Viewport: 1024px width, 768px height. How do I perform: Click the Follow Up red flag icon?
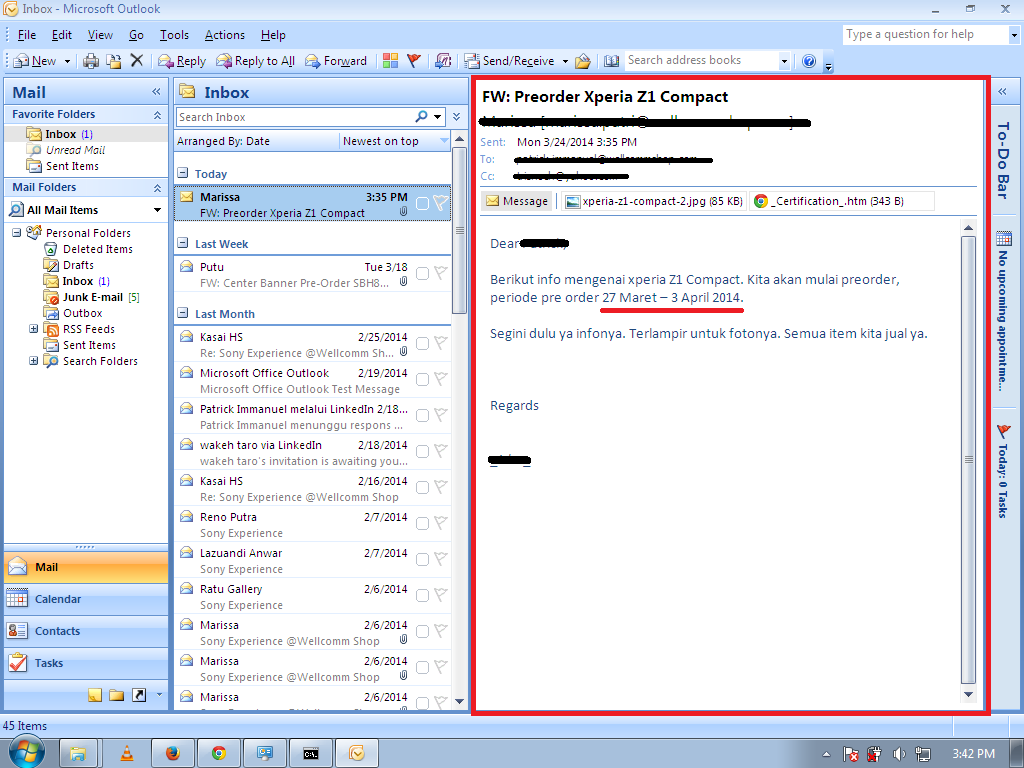413,61
